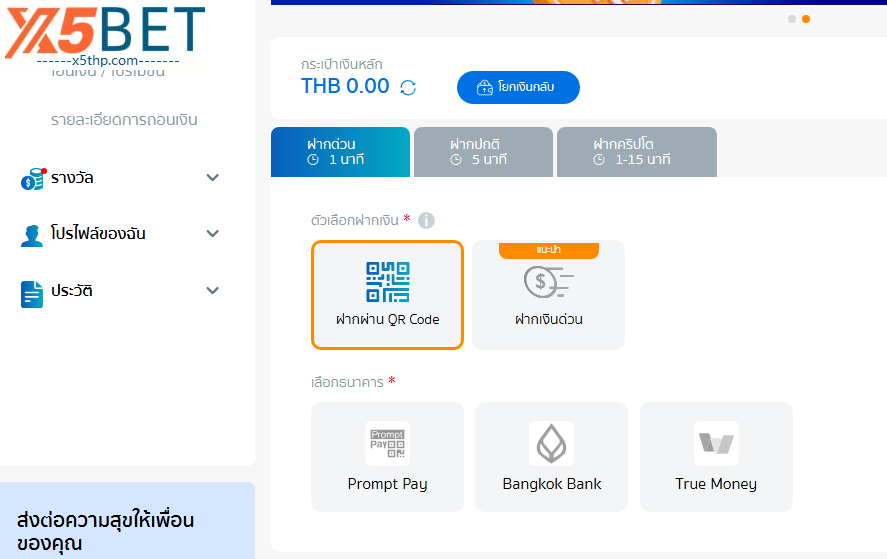Click the Bangkok Bank logo icon
This screenshot has height=559, width=887.
(551, 443)
